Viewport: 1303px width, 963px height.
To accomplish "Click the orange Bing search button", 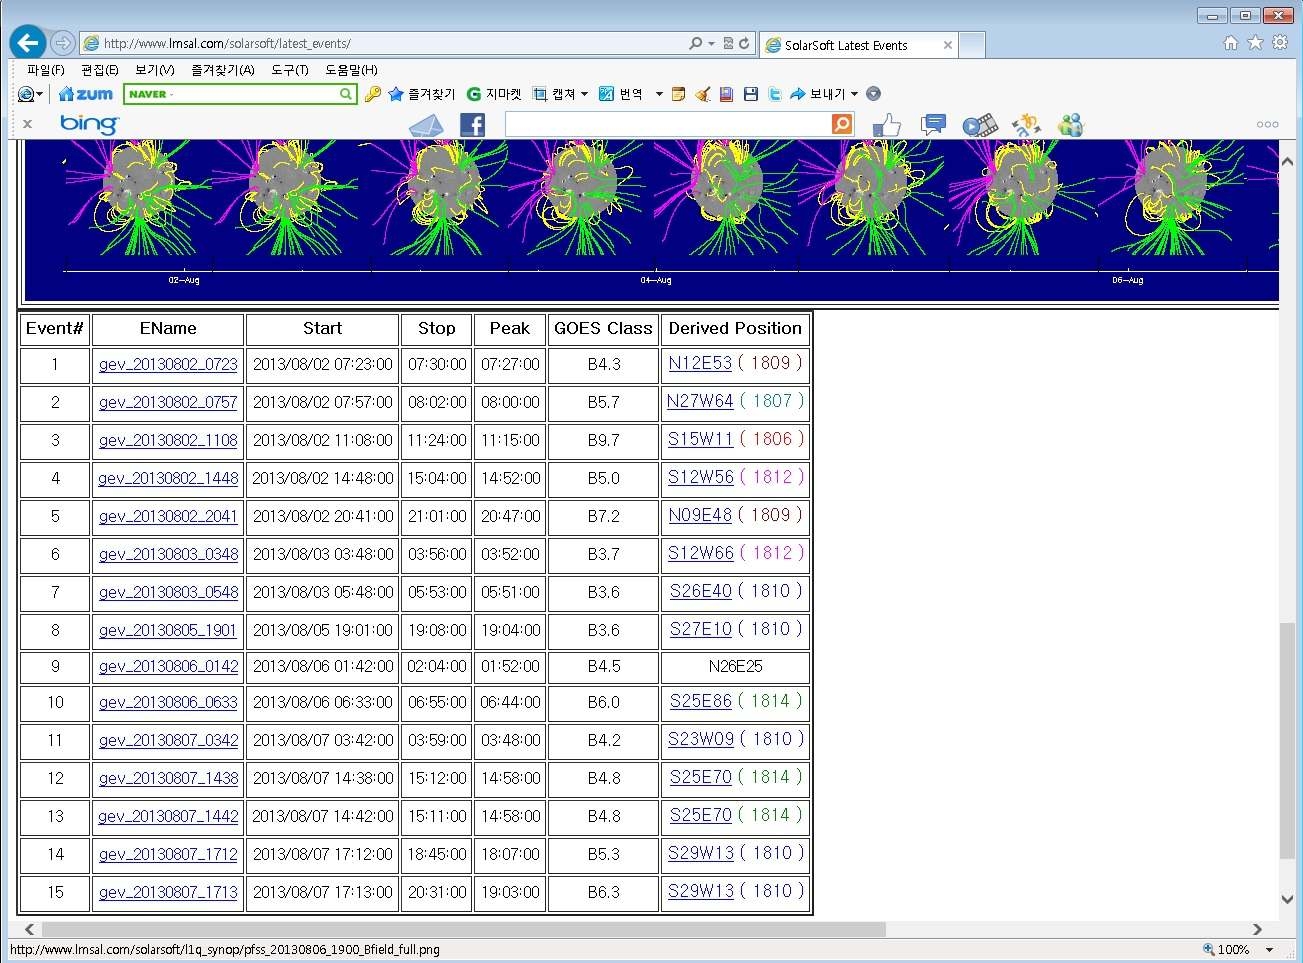I will coord(842,124).
